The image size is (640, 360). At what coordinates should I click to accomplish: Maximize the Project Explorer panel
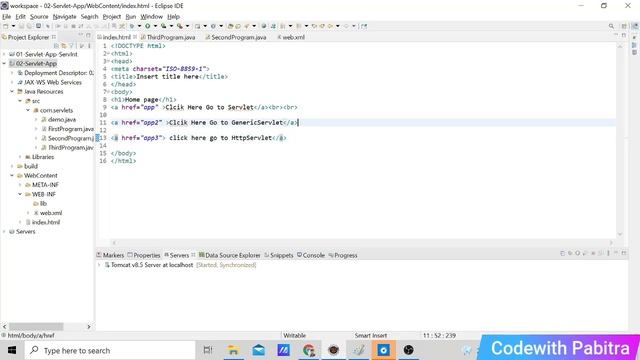click(88, 36)
